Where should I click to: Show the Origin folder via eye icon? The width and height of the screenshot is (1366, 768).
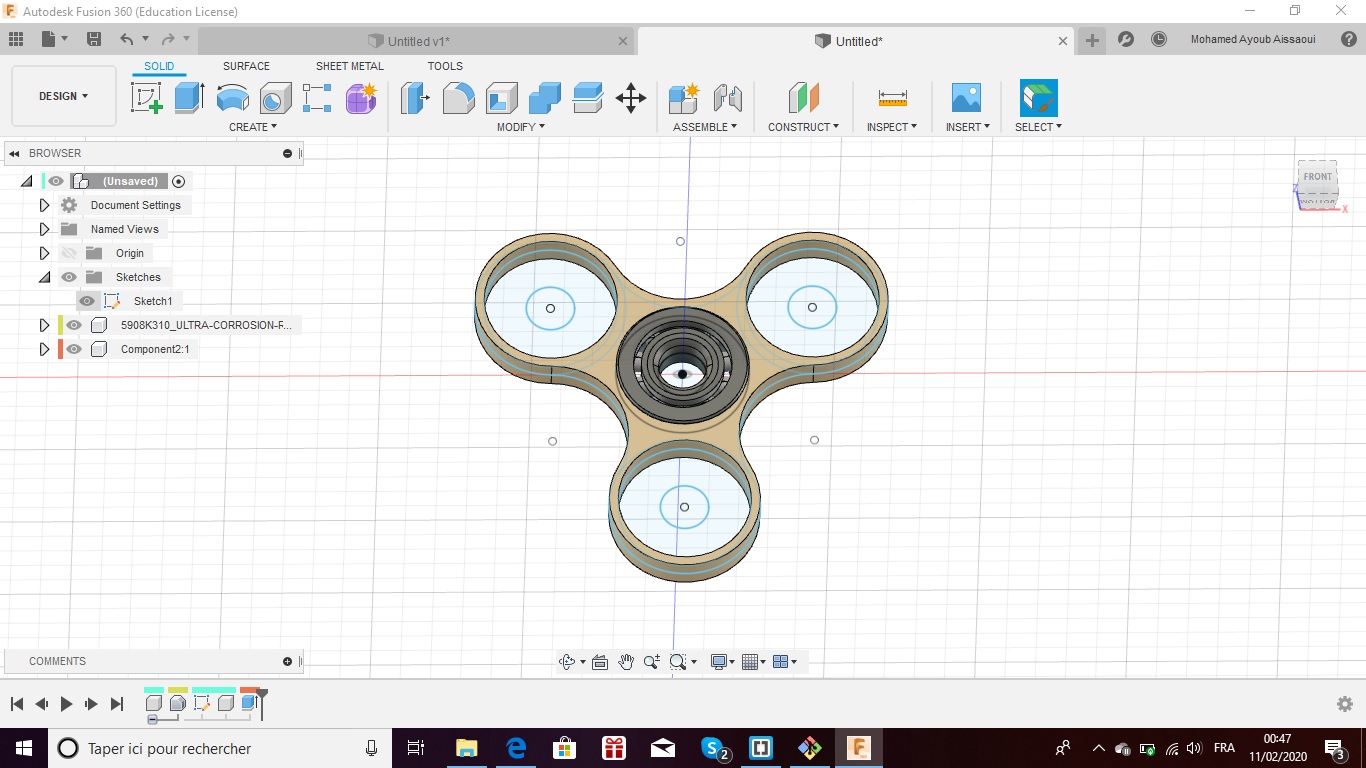(x=69, y=253)
